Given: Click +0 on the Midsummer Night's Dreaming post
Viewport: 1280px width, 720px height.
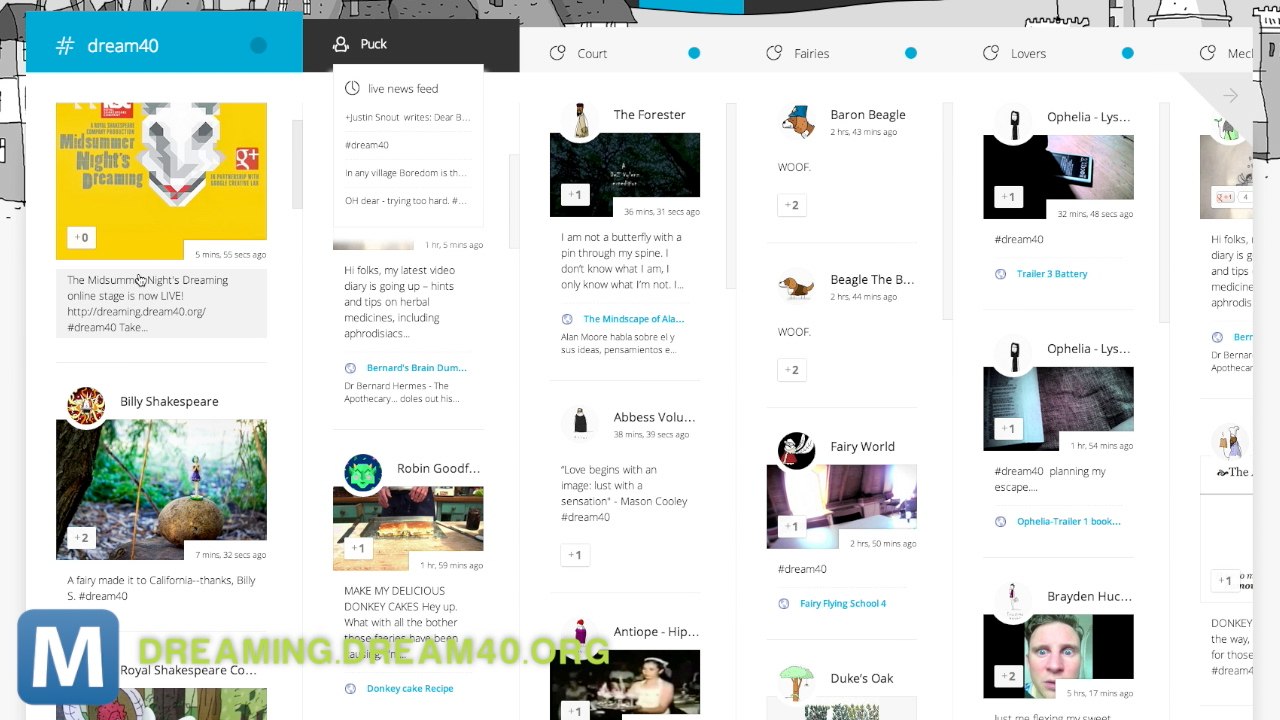Looking at the screenshot, I should click(x=81, y=237).
